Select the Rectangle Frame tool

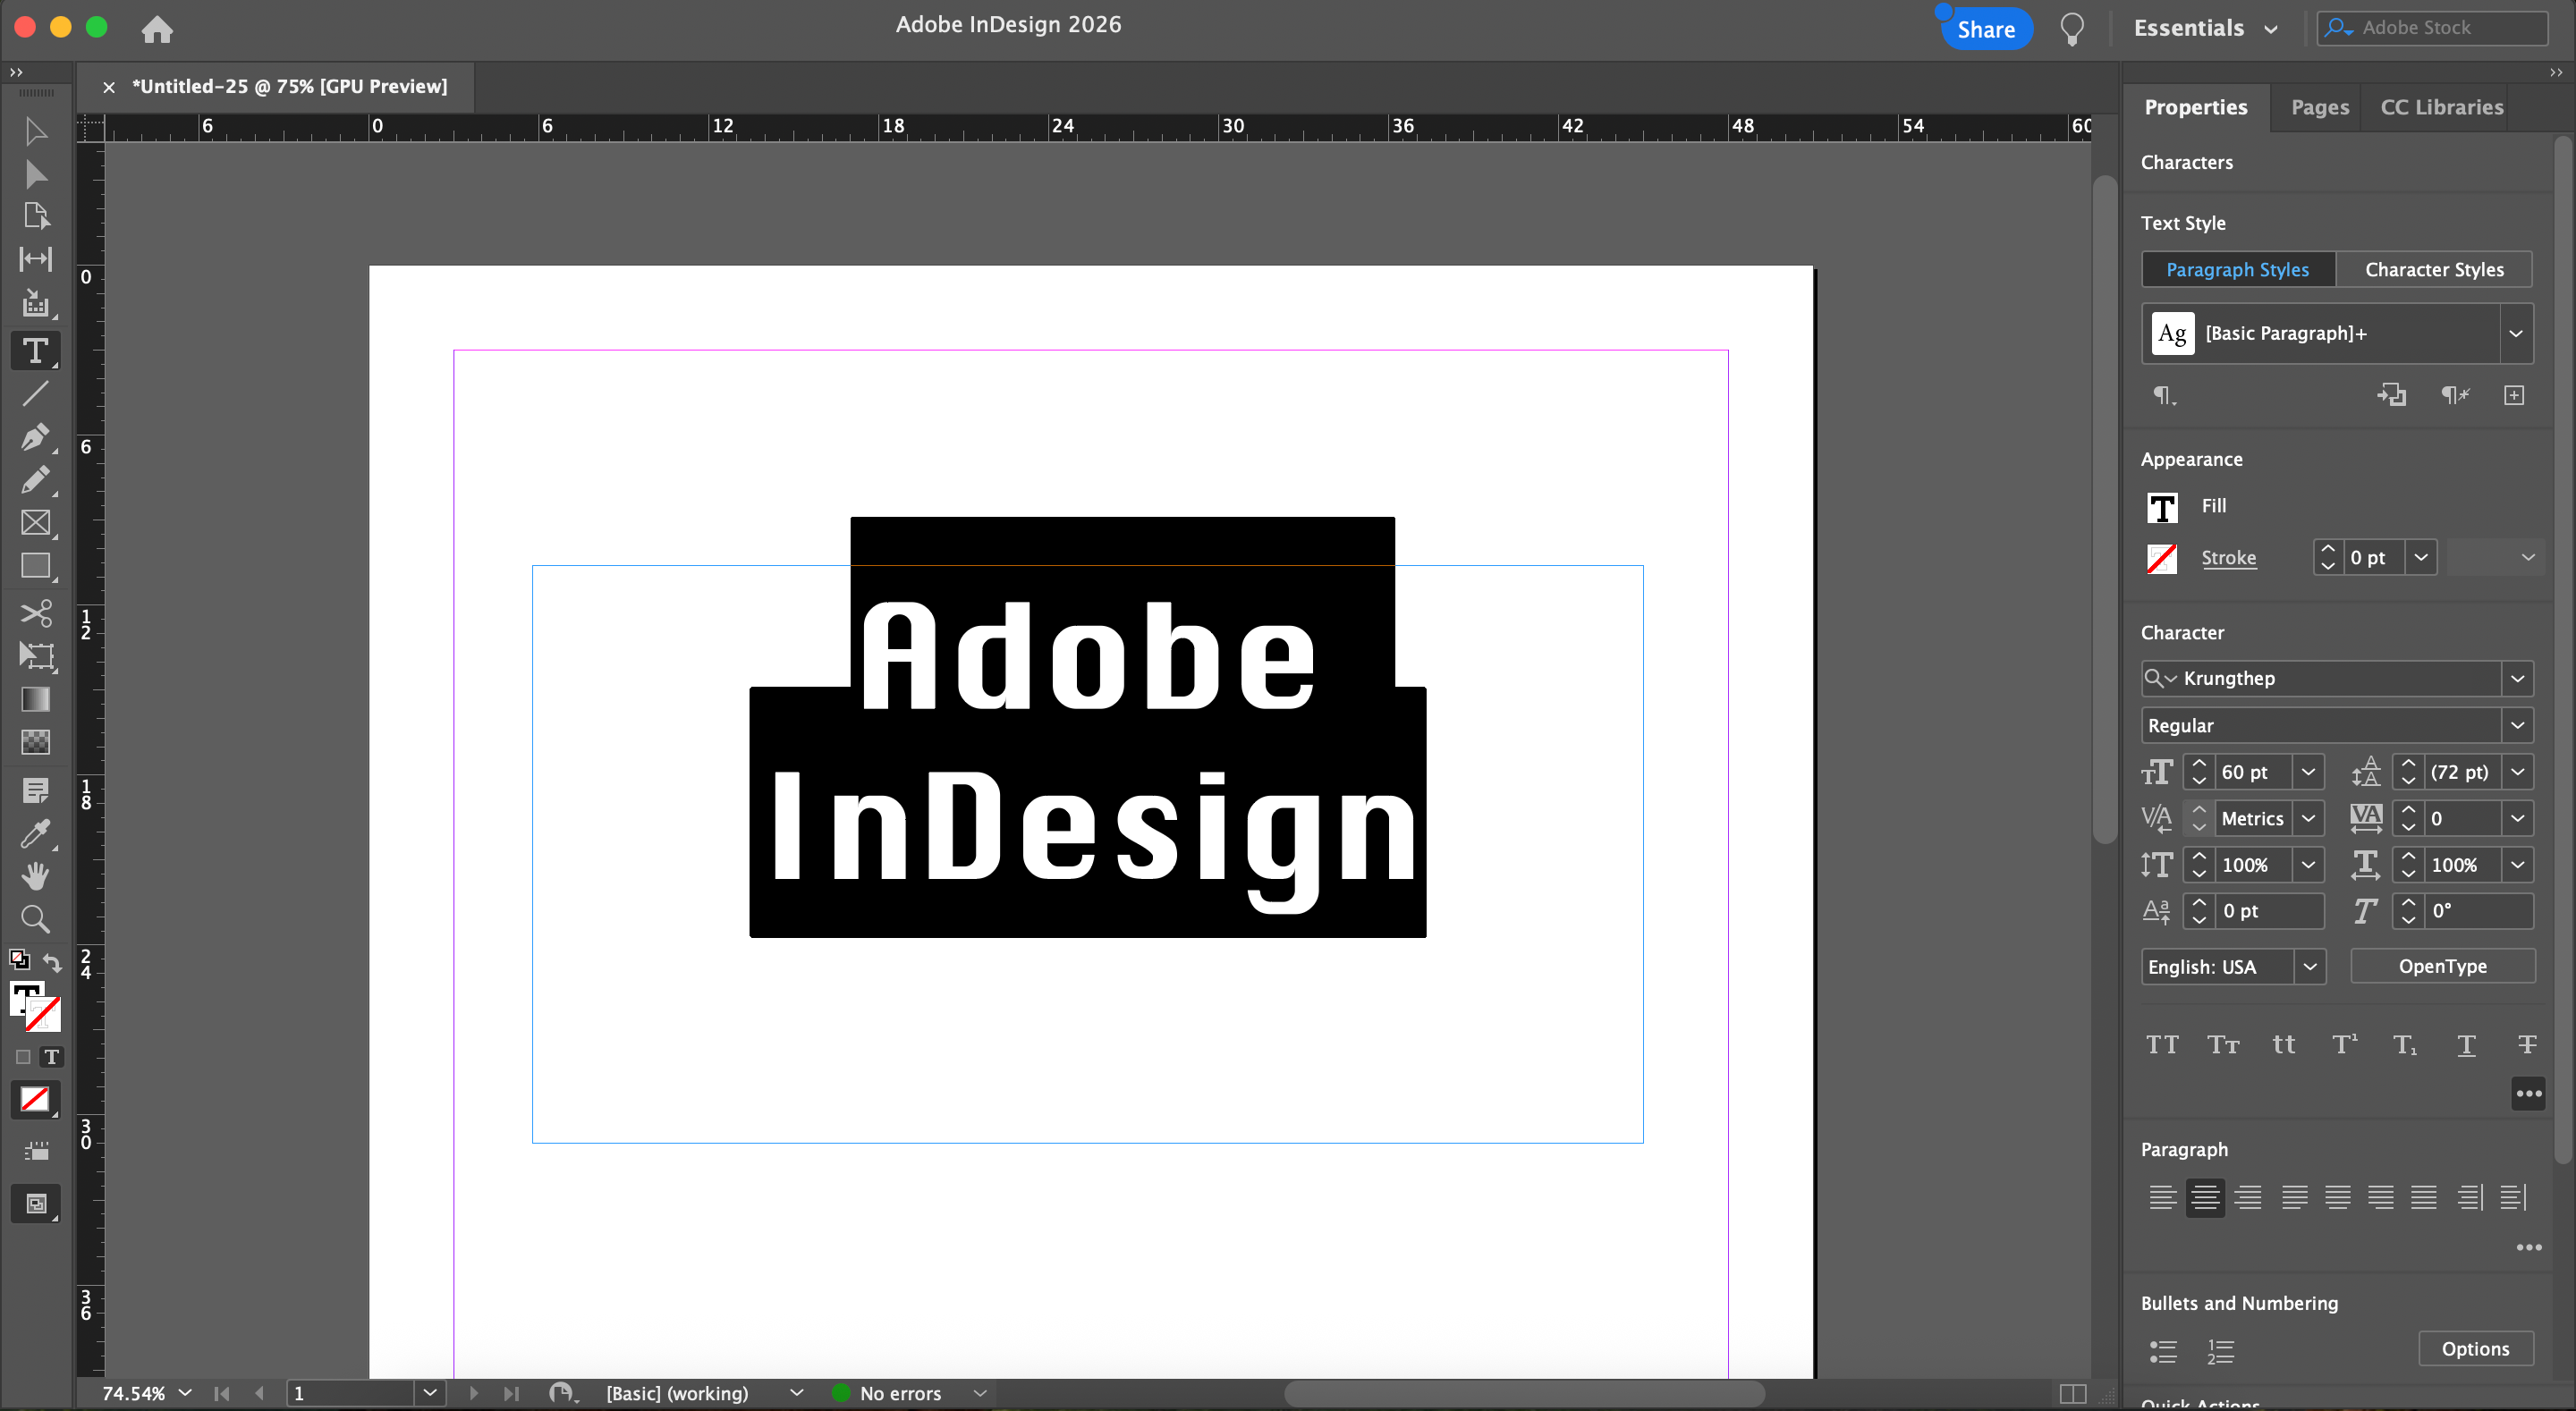pos(35,523)
